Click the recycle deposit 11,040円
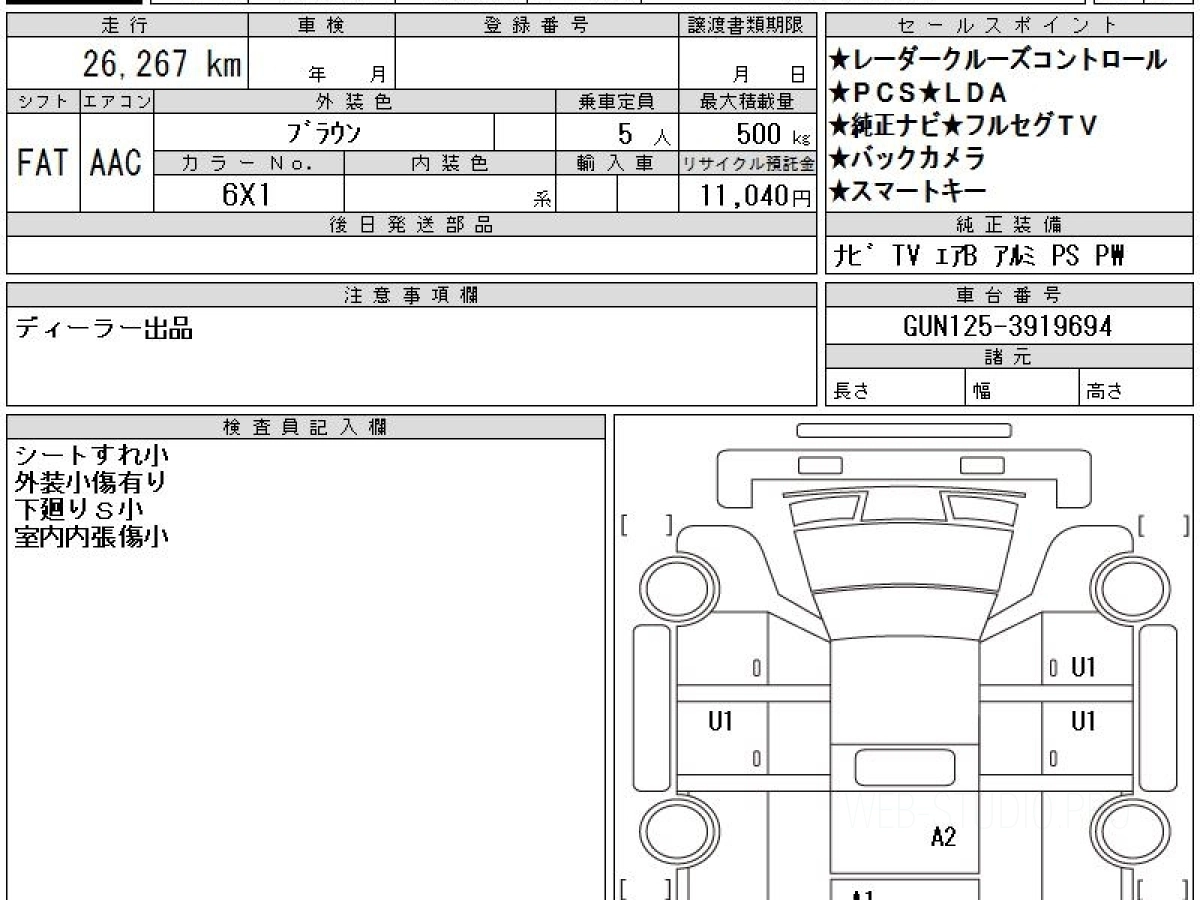The width and height of the screenshot is (1200, 900). [756, 195]
